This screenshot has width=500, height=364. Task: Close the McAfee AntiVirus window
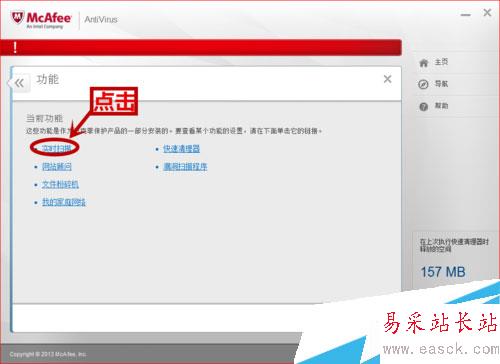pos(487,13)
